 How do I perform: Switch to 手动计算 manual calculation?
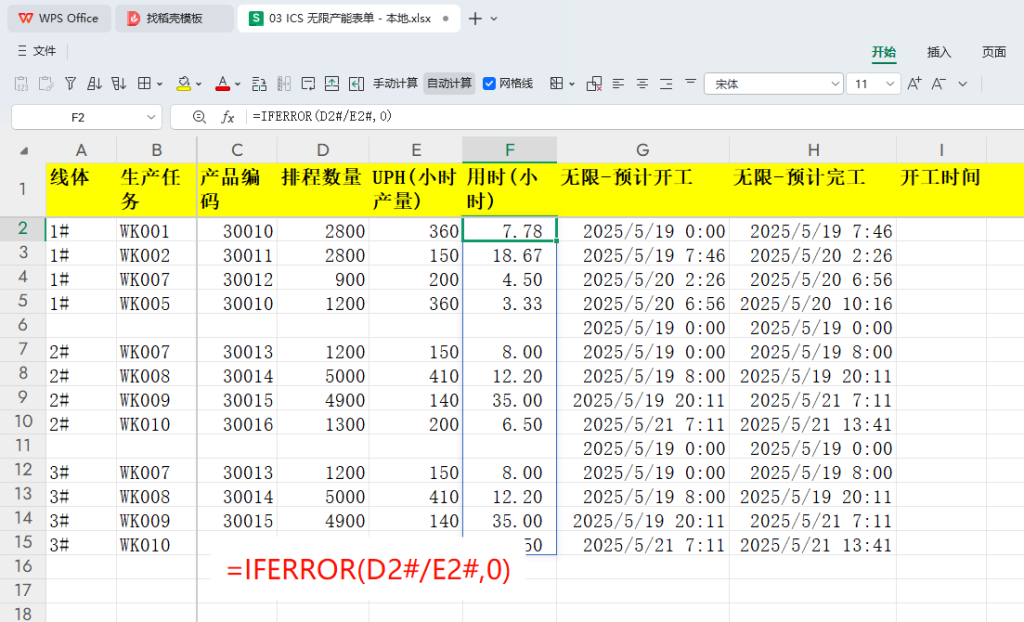tap(395, 84)
